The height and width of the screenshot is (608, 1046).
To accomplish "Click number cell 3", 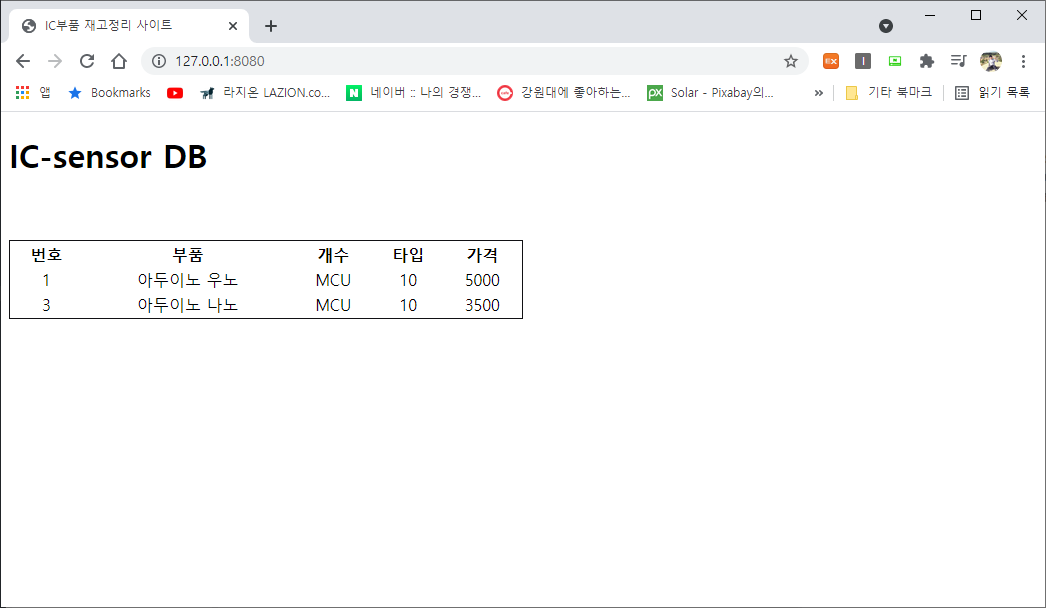I will click(x=46, y=305).
